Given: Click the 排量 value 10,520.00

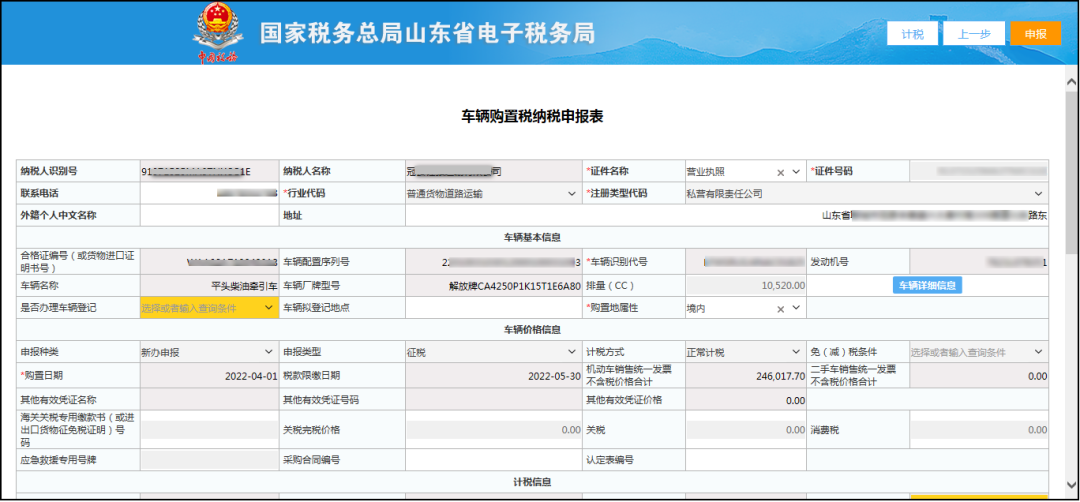Looking at the screenshot, I should [x=745, y=285].
